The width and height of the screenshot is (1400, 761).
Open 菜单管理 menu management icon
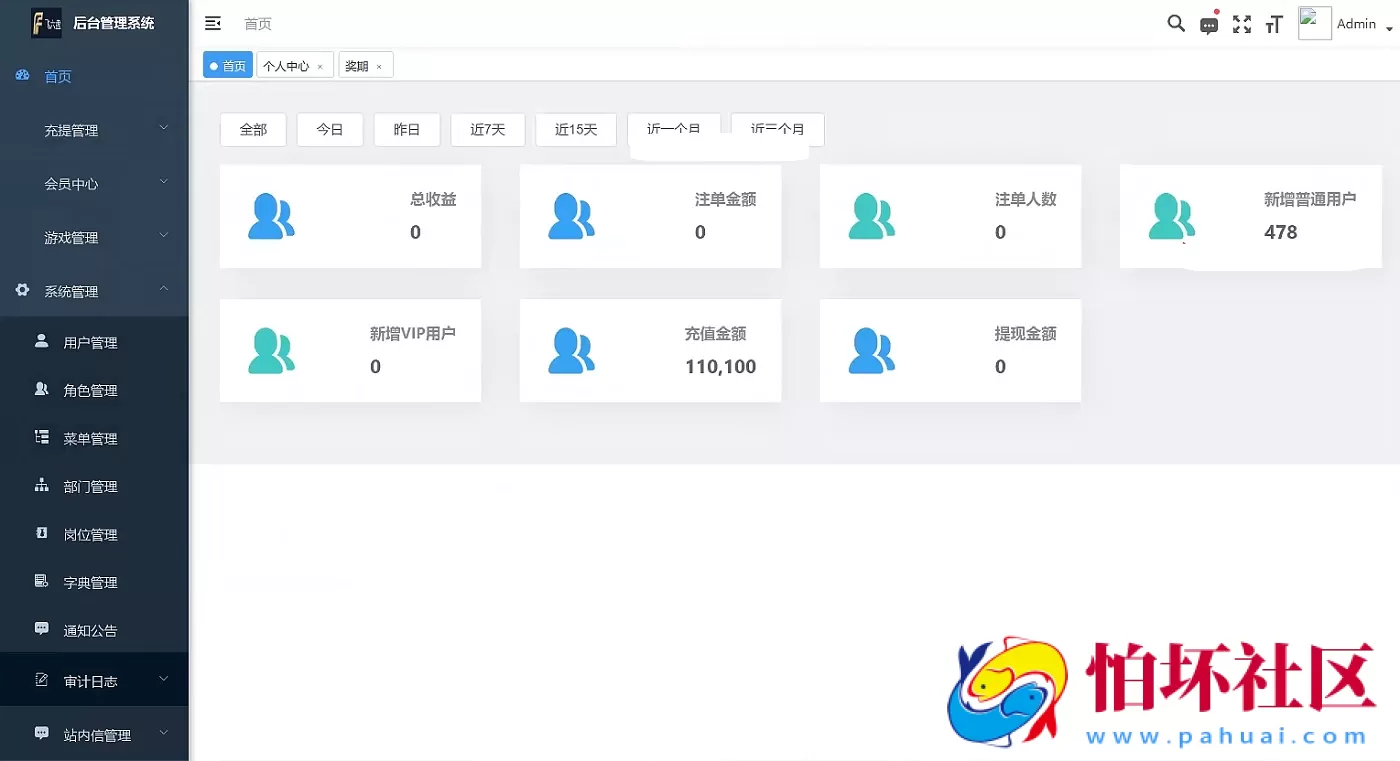[x=39, y=438]
